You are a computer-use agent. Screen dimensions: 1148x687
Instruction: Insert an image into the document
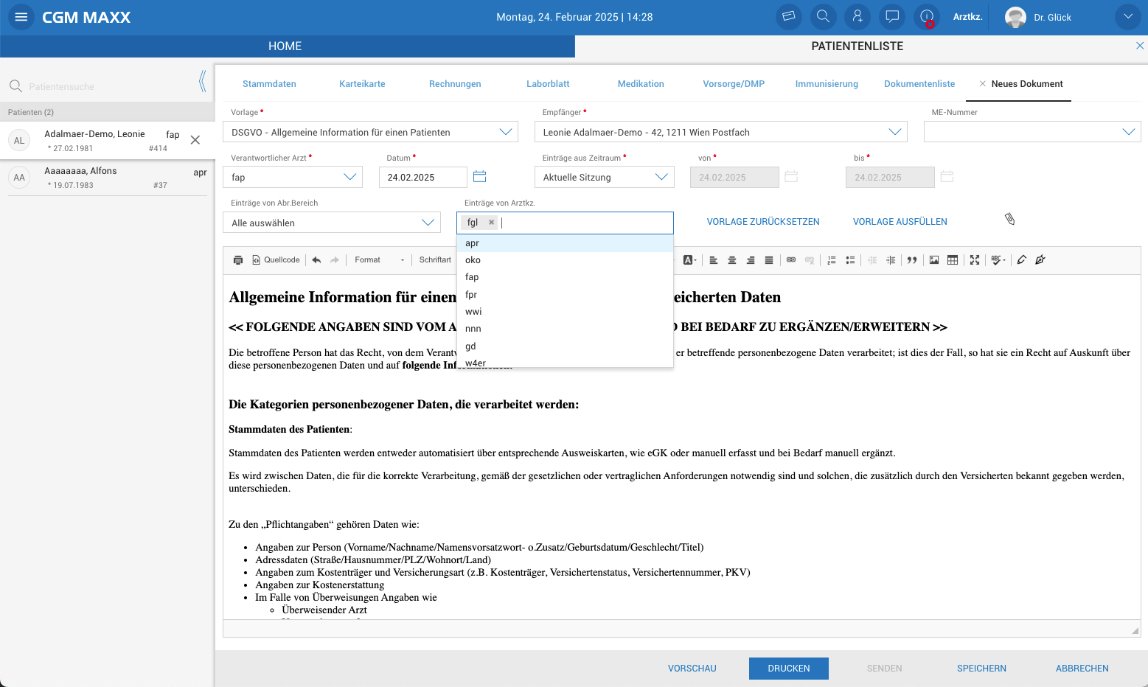(934, 260)
